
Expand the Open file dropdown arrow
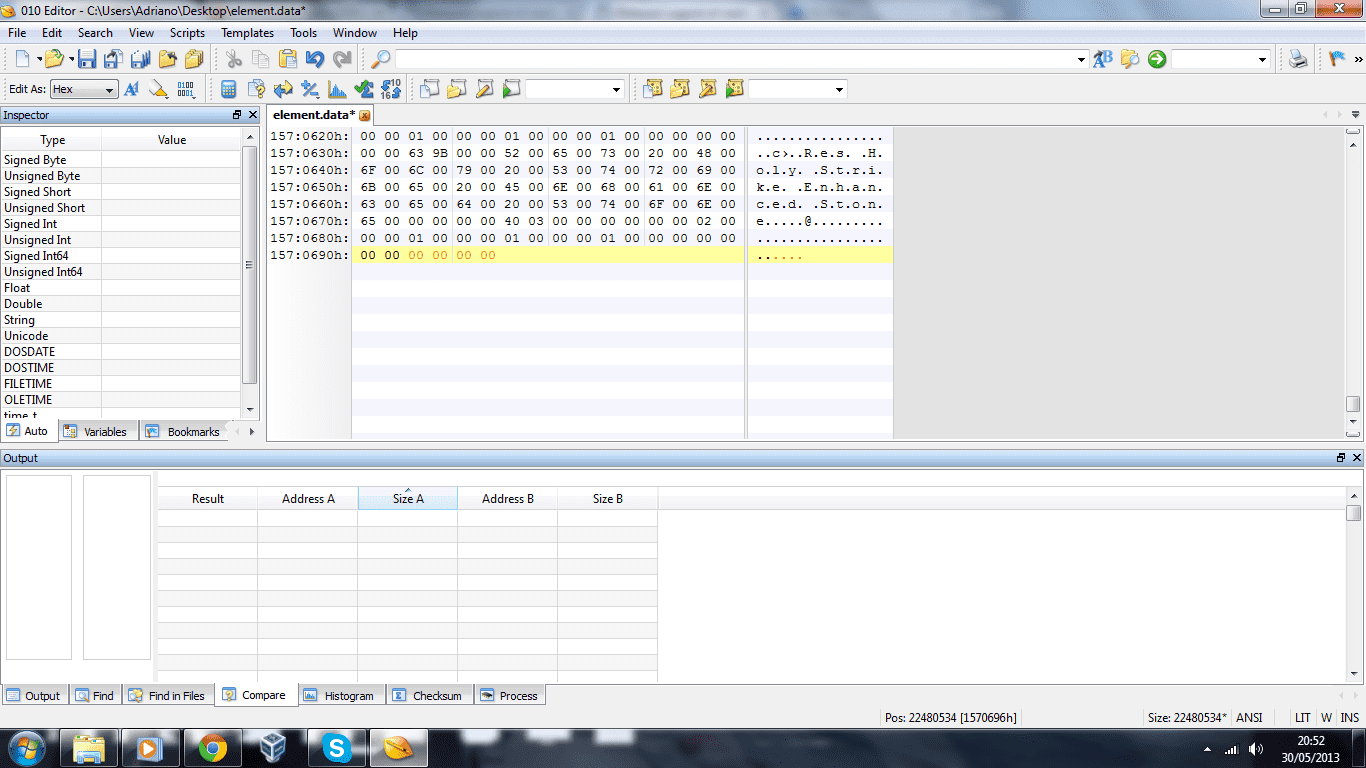(x=71, y=60)
